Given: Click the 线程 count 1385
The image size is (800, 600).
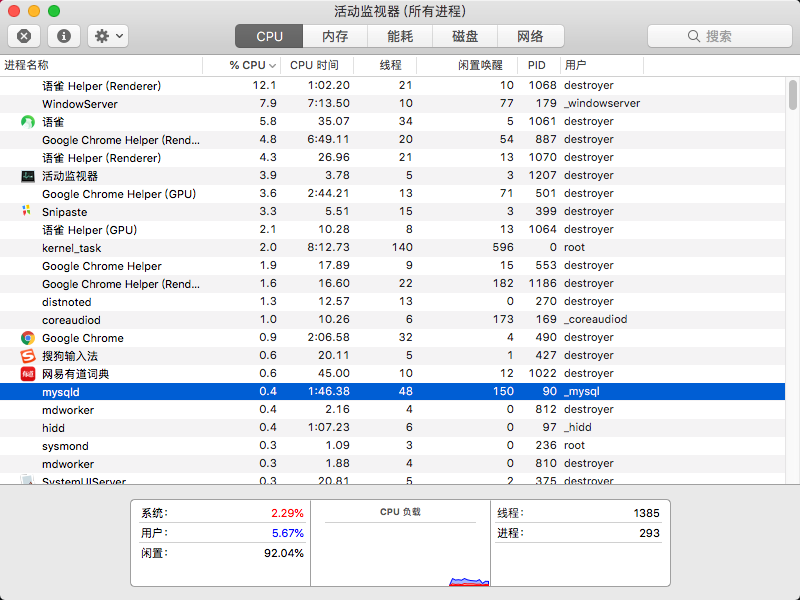Looking at the screenshot, I should coord(646,513).
